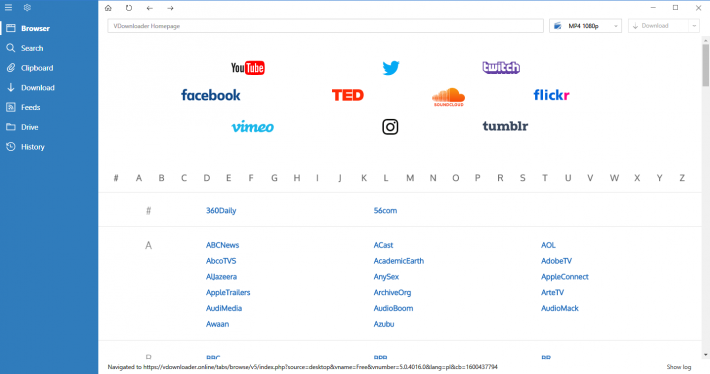Open the YouTube logo
The image size is (710, 374).
click(x=248, y=68)
